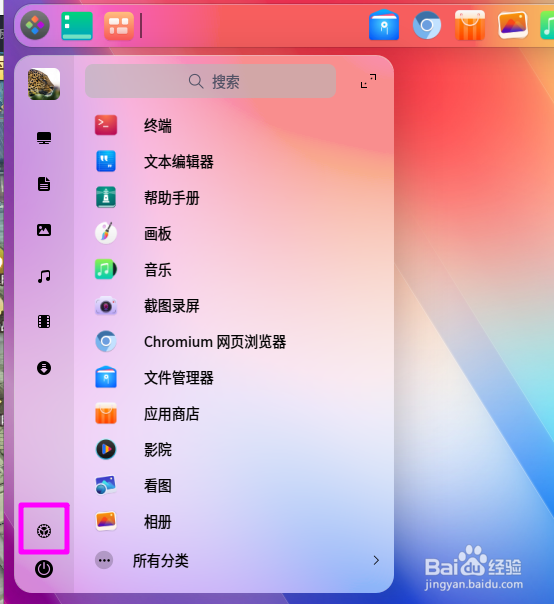Open App Store from the dock

[470, 25]
